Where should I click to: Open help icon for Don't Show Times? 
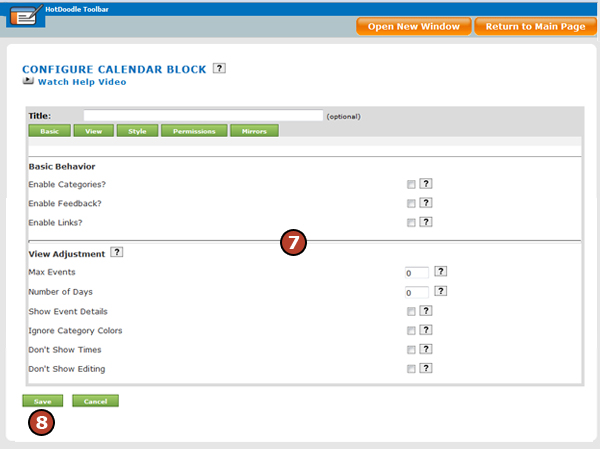tap(426, 349)
